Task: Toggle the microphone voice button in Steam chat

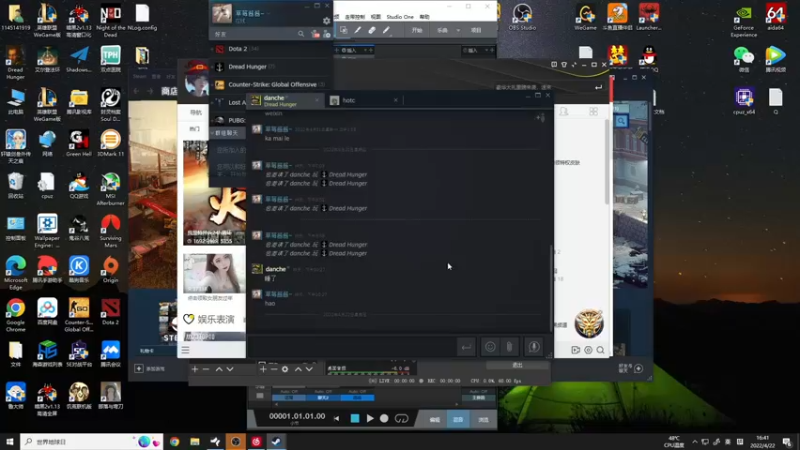Action: [534, 347]
